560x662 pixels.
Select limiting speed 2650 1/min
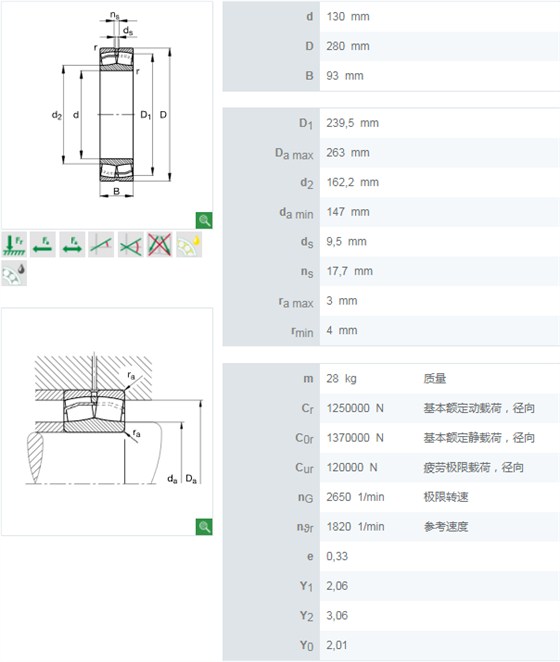pyautogui.click(x=355, y=497)
